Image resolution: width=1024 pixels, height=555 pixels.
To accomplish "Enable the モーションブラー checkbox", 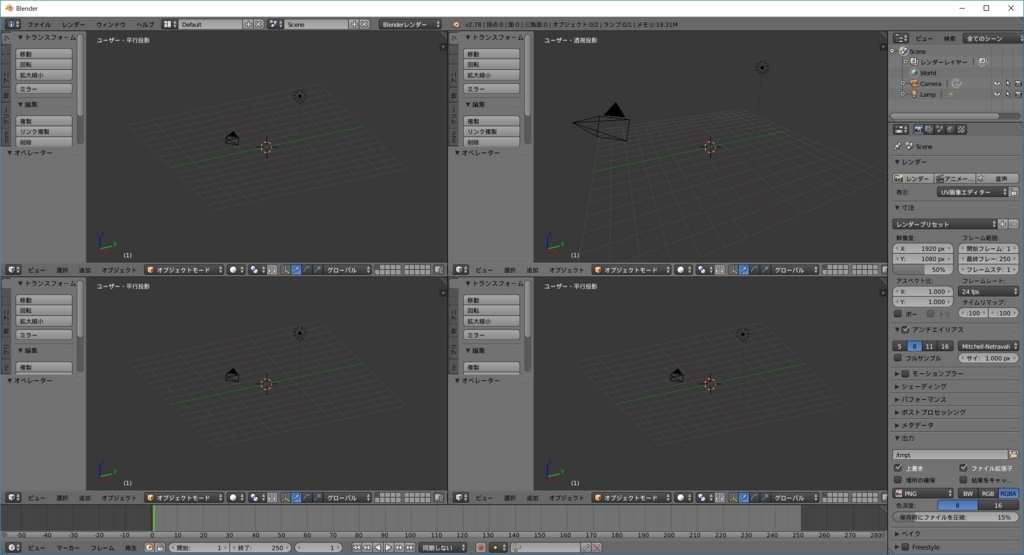I will pos(906,373).
